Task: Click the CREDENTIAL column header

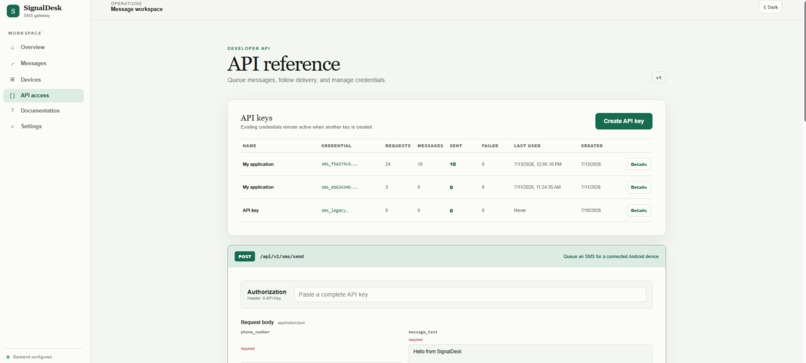Action: [336, 146]
